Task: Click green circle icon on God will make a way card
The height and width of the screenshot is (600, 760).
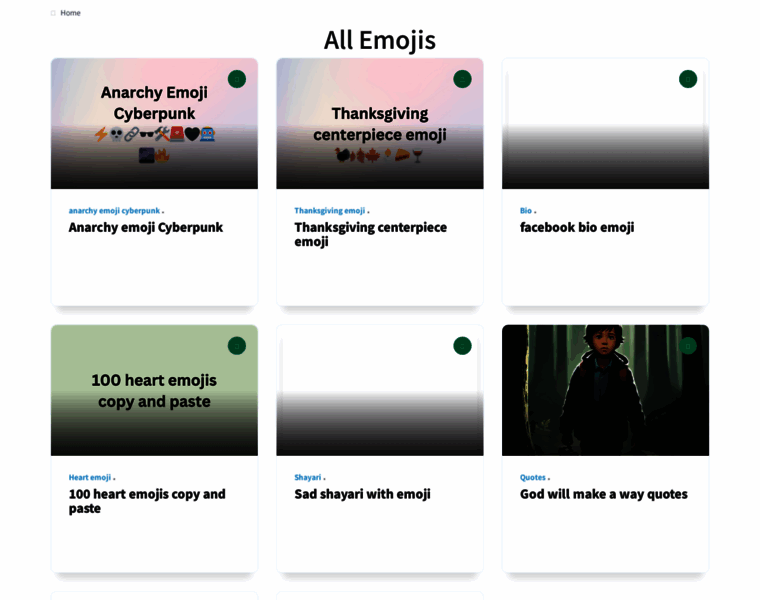Action: click(688, 346)
